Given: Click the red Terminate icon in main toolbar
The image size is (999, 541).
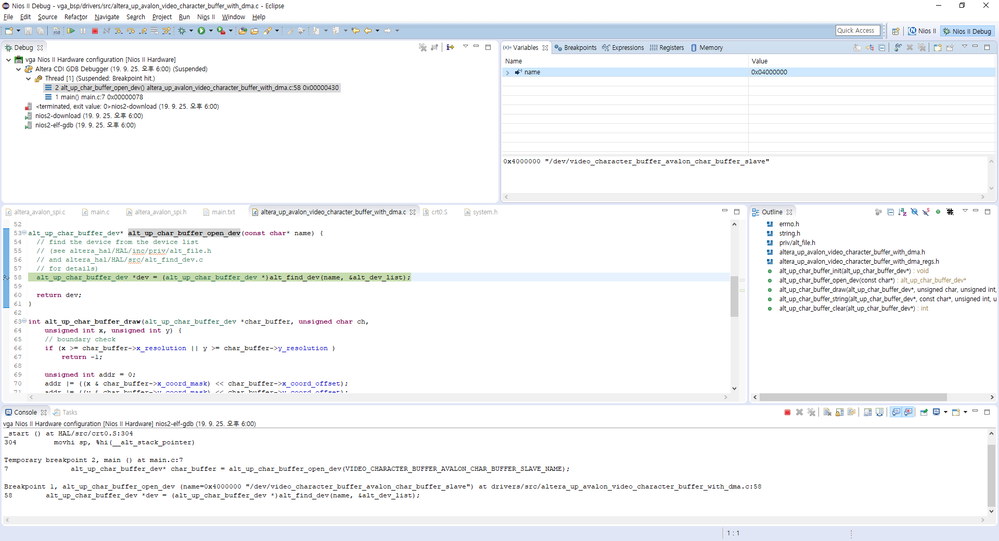Looking at the screenshot, I should (x=95, y=31).
